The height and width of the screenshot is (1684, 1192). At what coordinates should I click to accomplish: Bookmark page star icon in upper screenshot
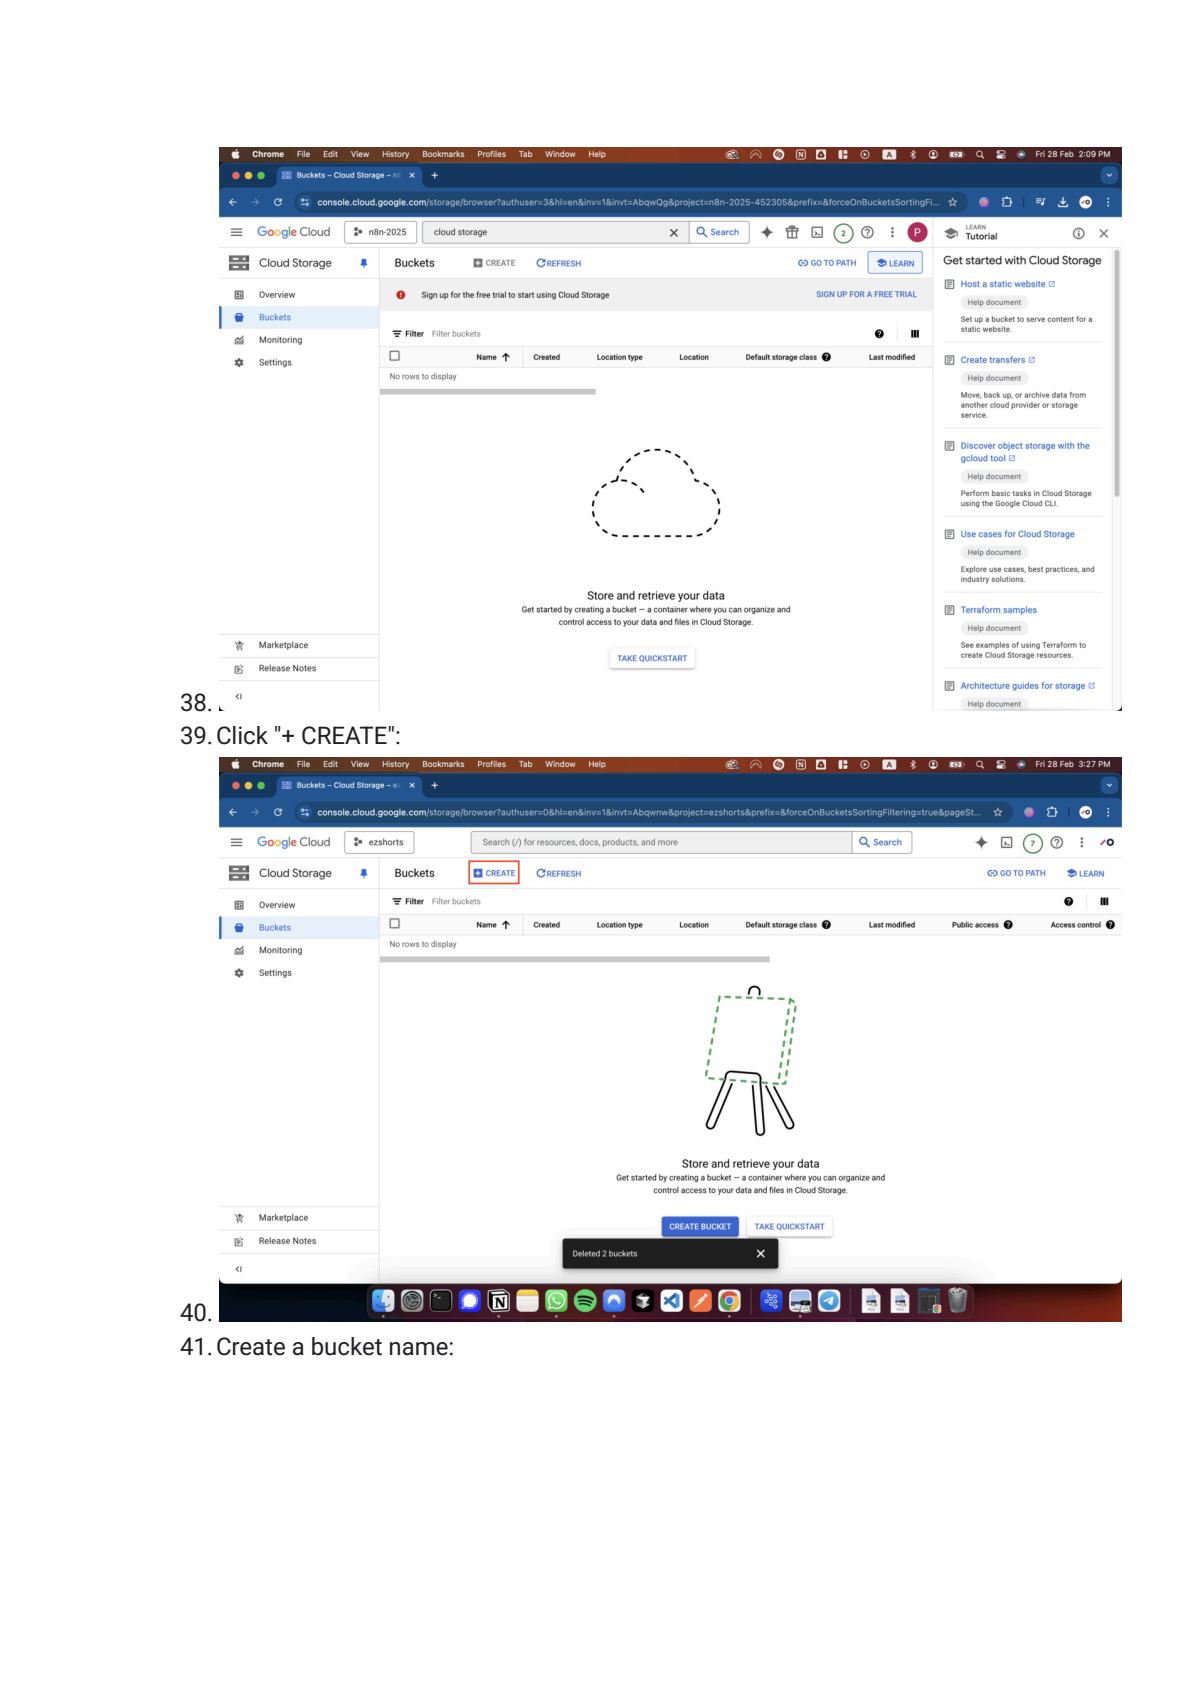click(x=953, y=202)
